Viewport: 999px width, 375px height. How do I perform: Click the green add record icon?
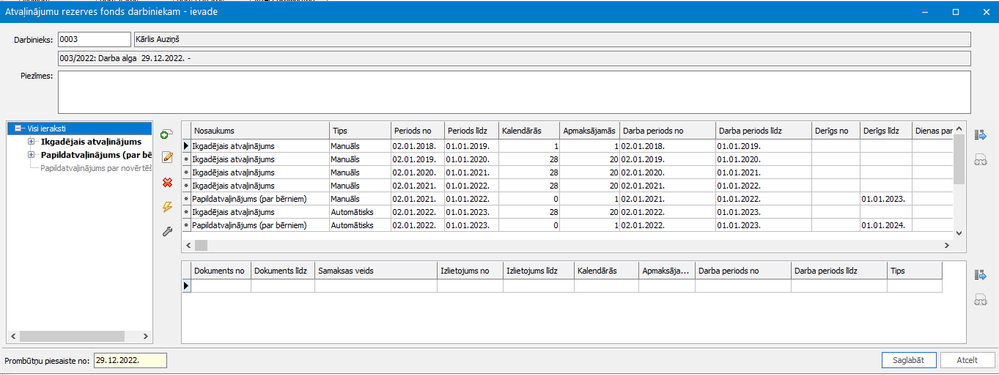[x=166, y=134]
